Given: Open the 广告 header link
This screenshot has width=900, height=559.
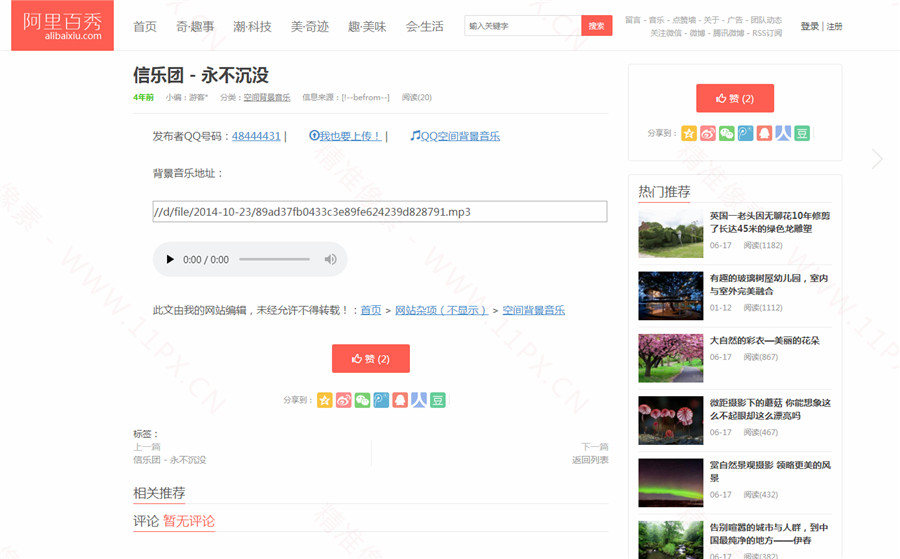Looking at the screenshot, I should 735,20.
